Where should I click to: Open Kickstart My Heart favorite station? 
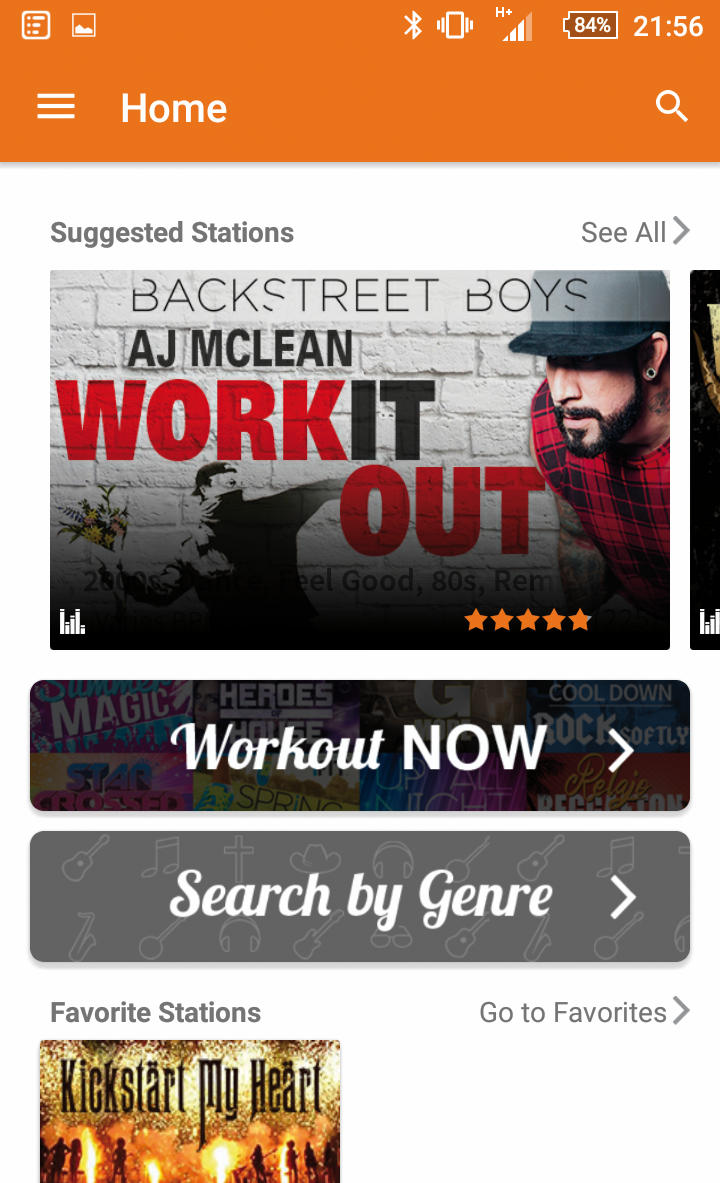click(x=190, y=1111)
